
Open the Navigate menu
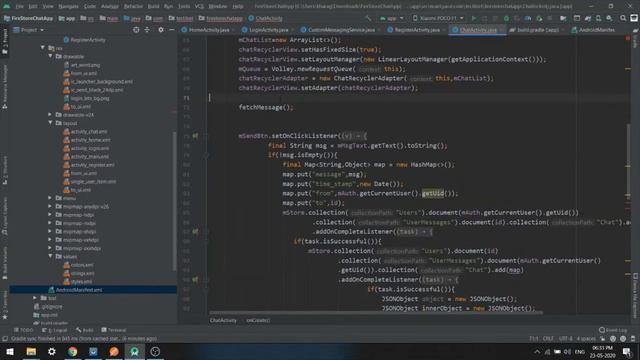pyautogui.click(x=68, y=7)
